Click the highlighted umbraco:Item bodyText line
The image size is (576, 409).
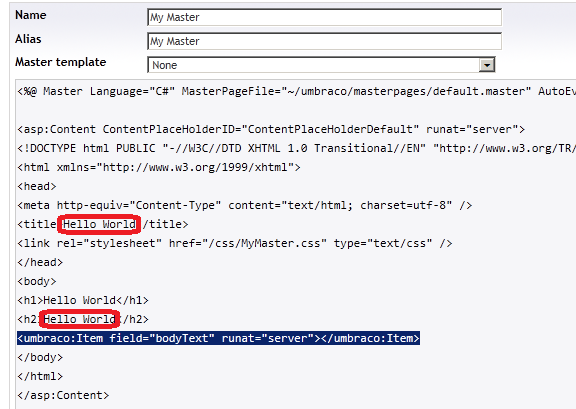tap(218, 338)
